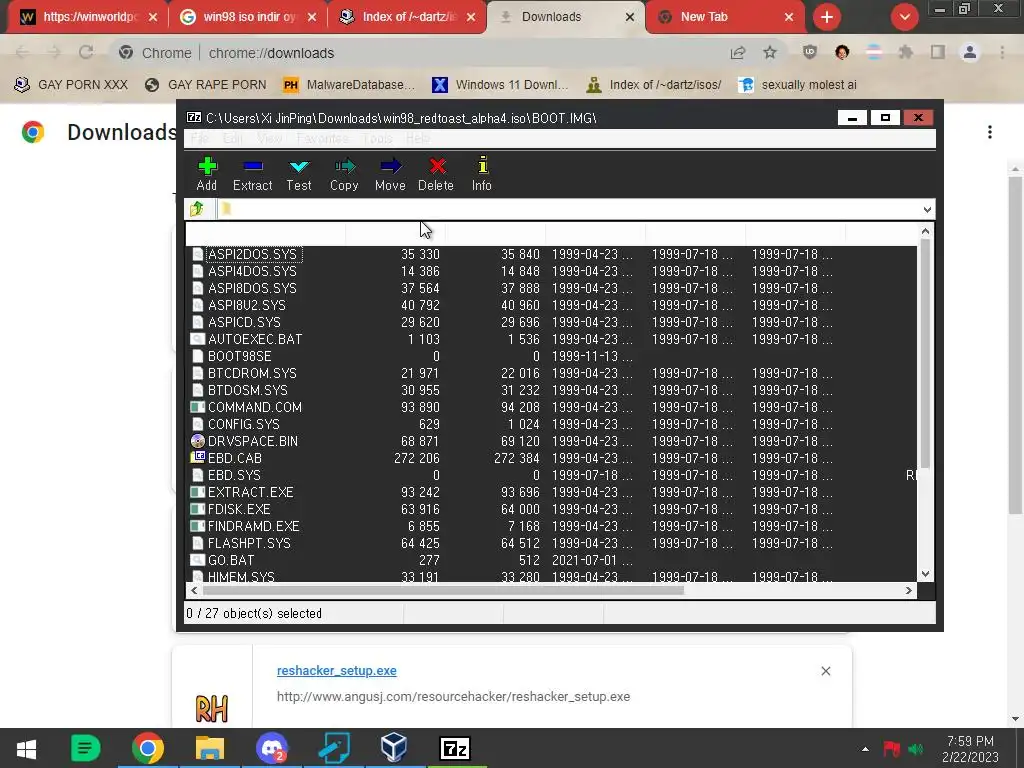This screenshot has height=768, width=1024.
Task: Open Discord from the taskbar
Action: tap(272, 748)
